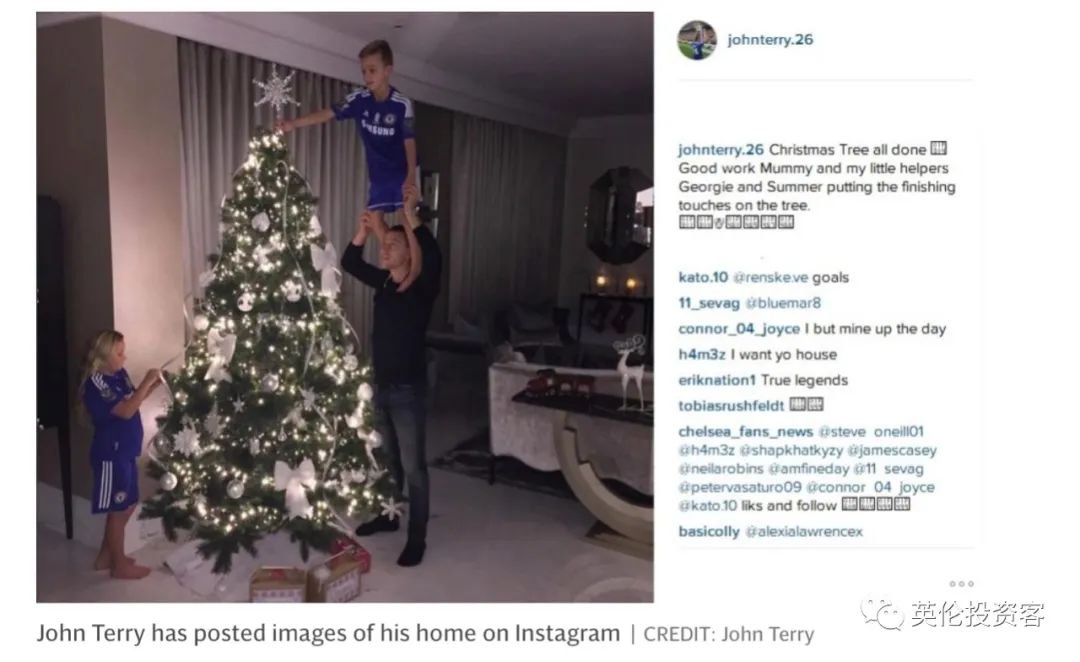Open the three-dot more options menu
The width and height of the screenshot is (1080, 662).
point(962,583)
